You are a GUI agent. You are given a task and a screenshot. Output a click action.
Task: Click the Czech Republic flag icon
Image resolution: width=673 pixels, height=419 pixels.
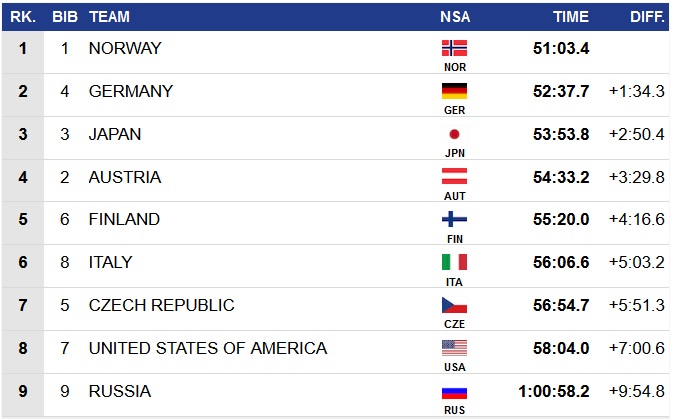pos(454,305)
